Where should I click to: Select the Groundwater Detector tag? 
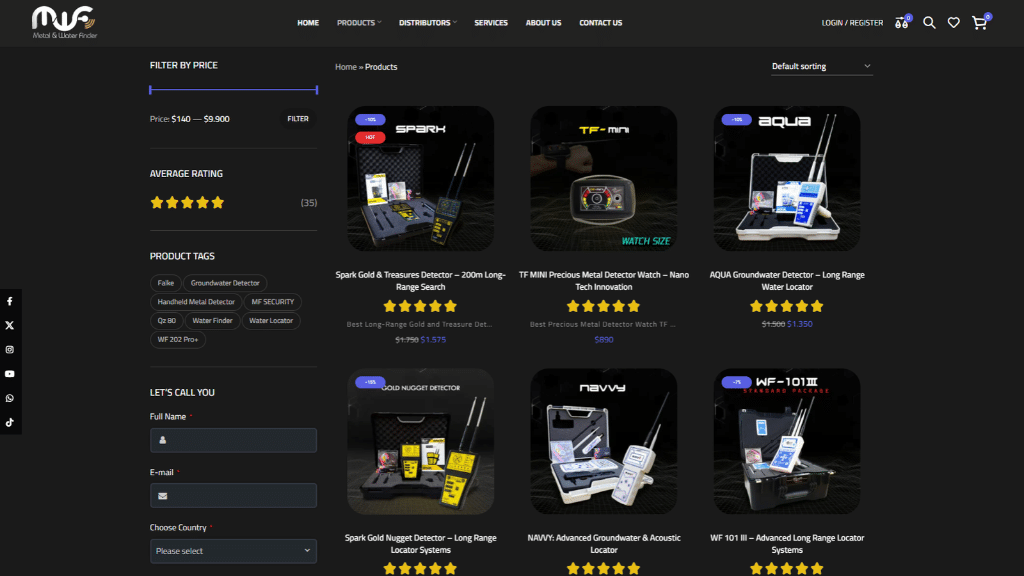[x=225, y=283]
